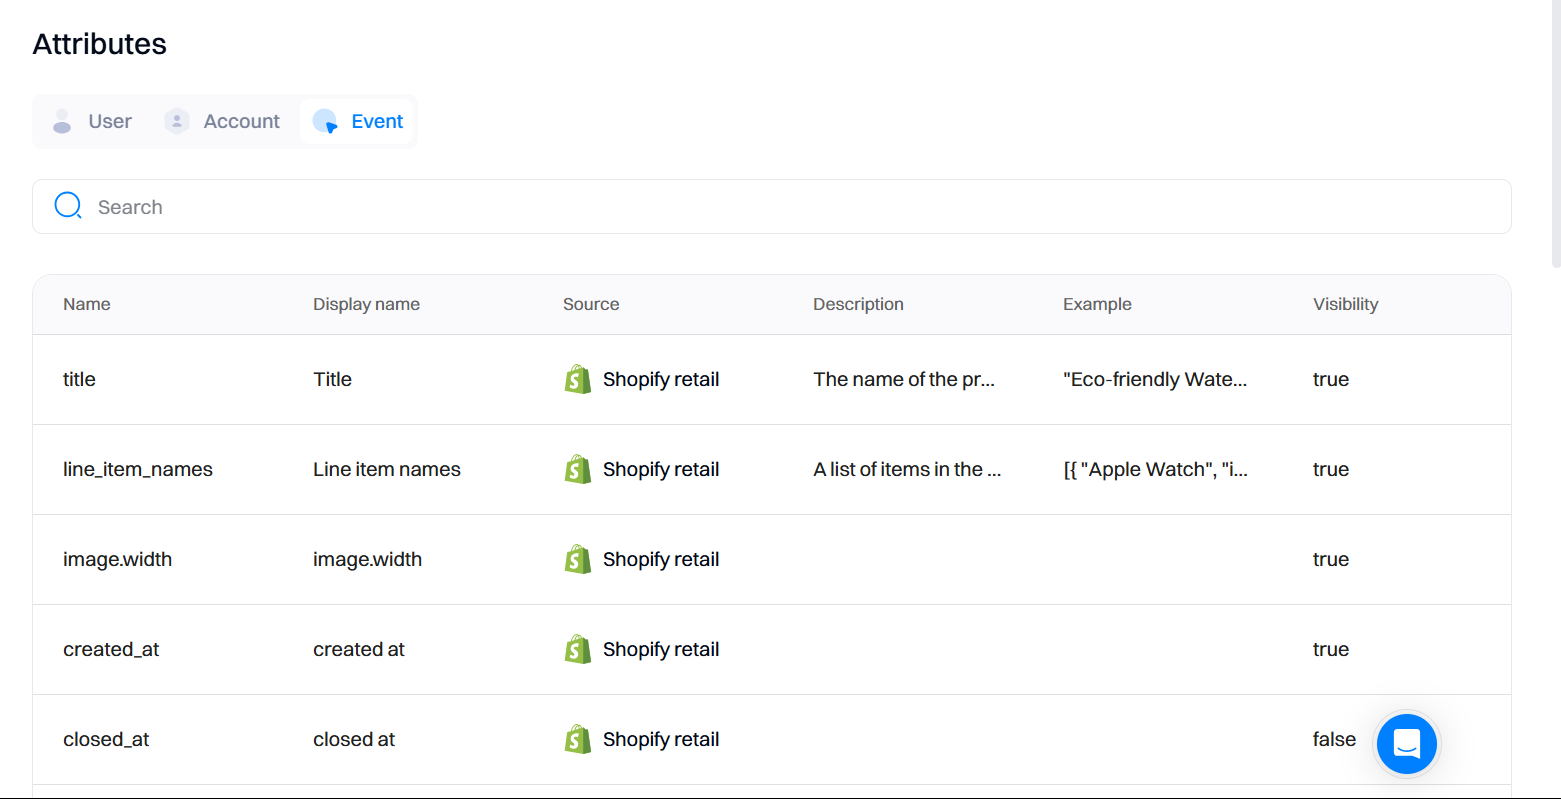
Task: Select the 'line_item_names' attribute name
Action: point(138,469)
